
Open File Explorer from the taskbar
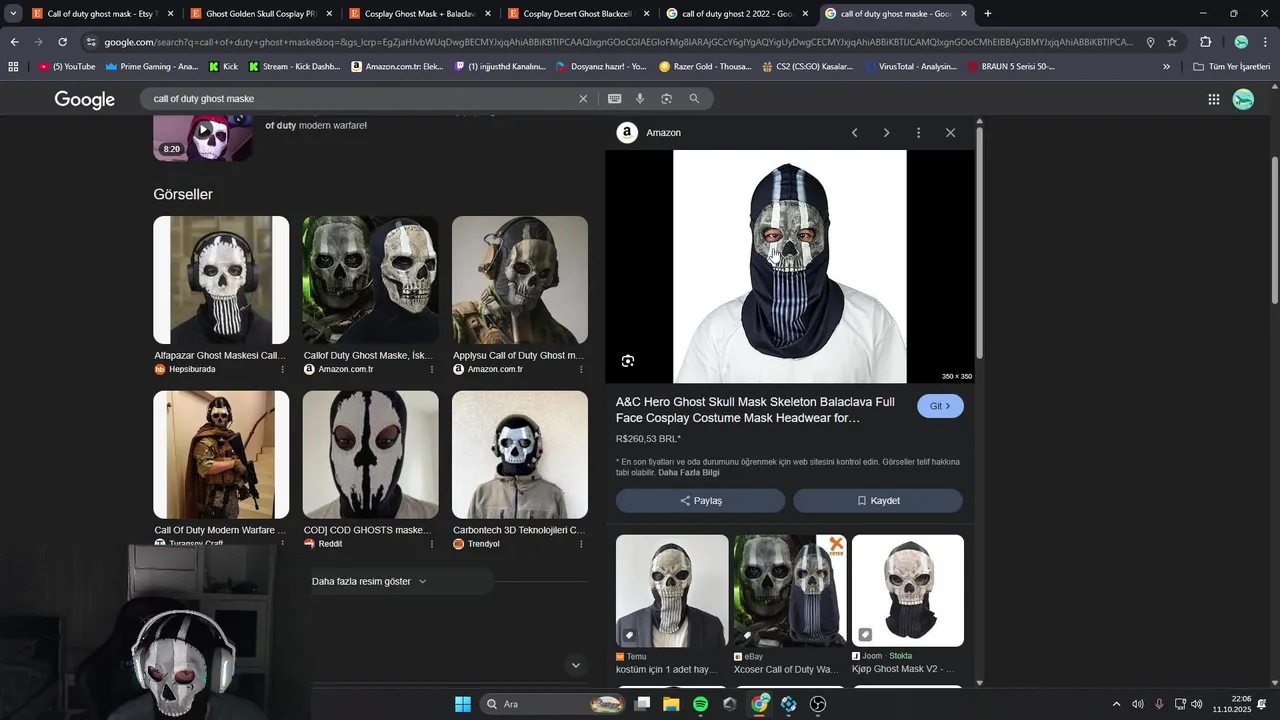pyautogui.click(x=671, y=704)
